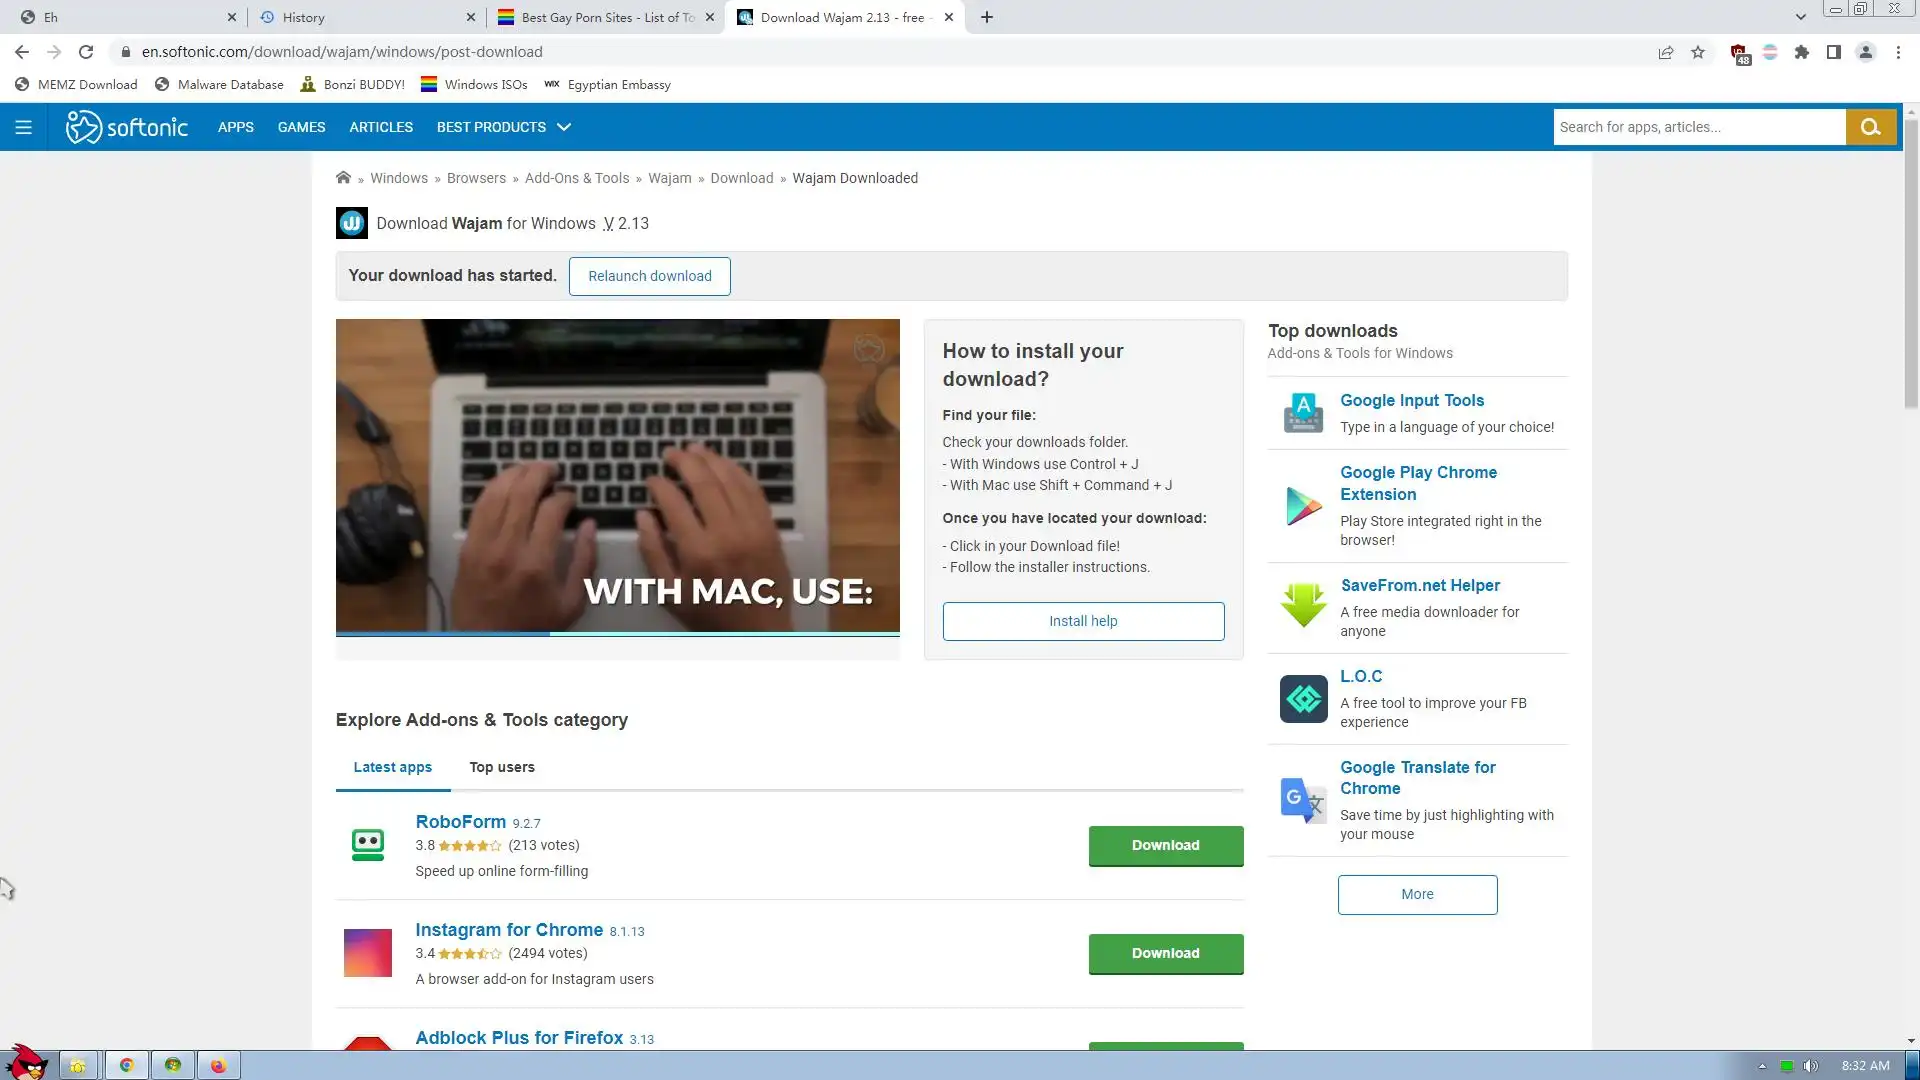This screenshot has width=1920, height=1080.
Task: Toggle the Chrome side panel
Action: pos(1833,52)
